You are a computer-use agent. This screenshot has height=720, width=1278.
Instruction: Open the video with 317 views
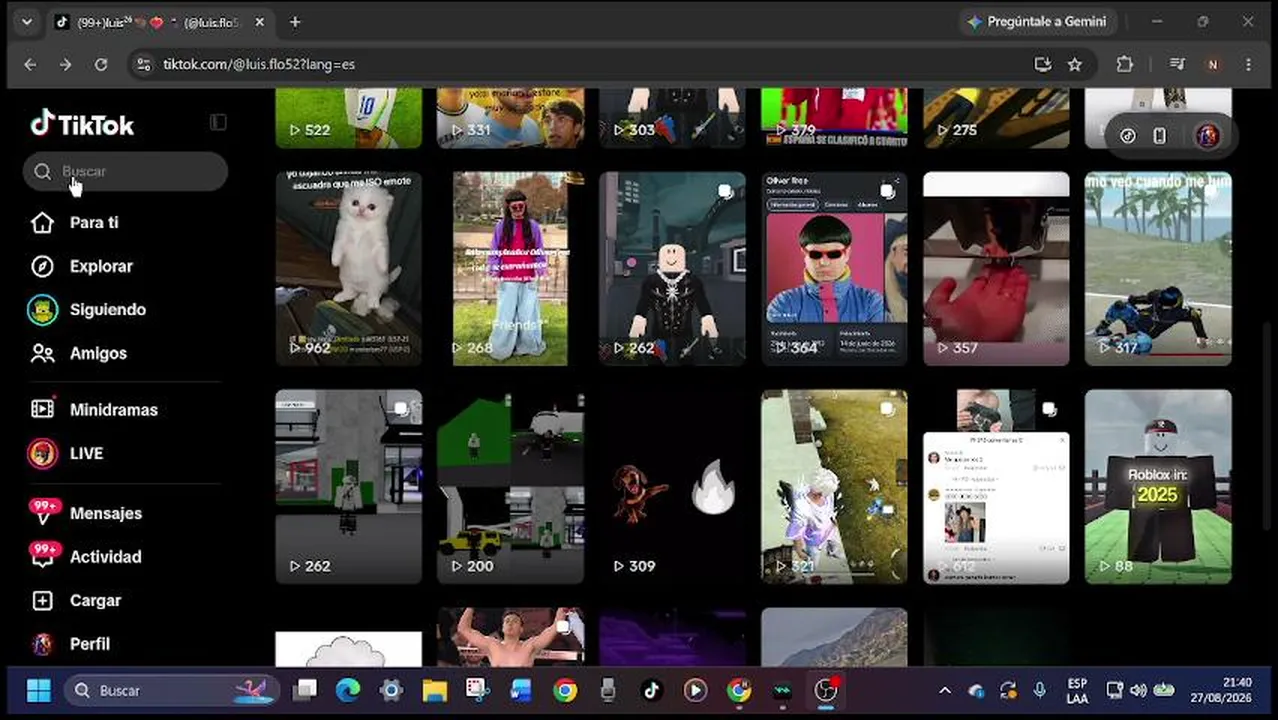click(x=1158, y=268)
